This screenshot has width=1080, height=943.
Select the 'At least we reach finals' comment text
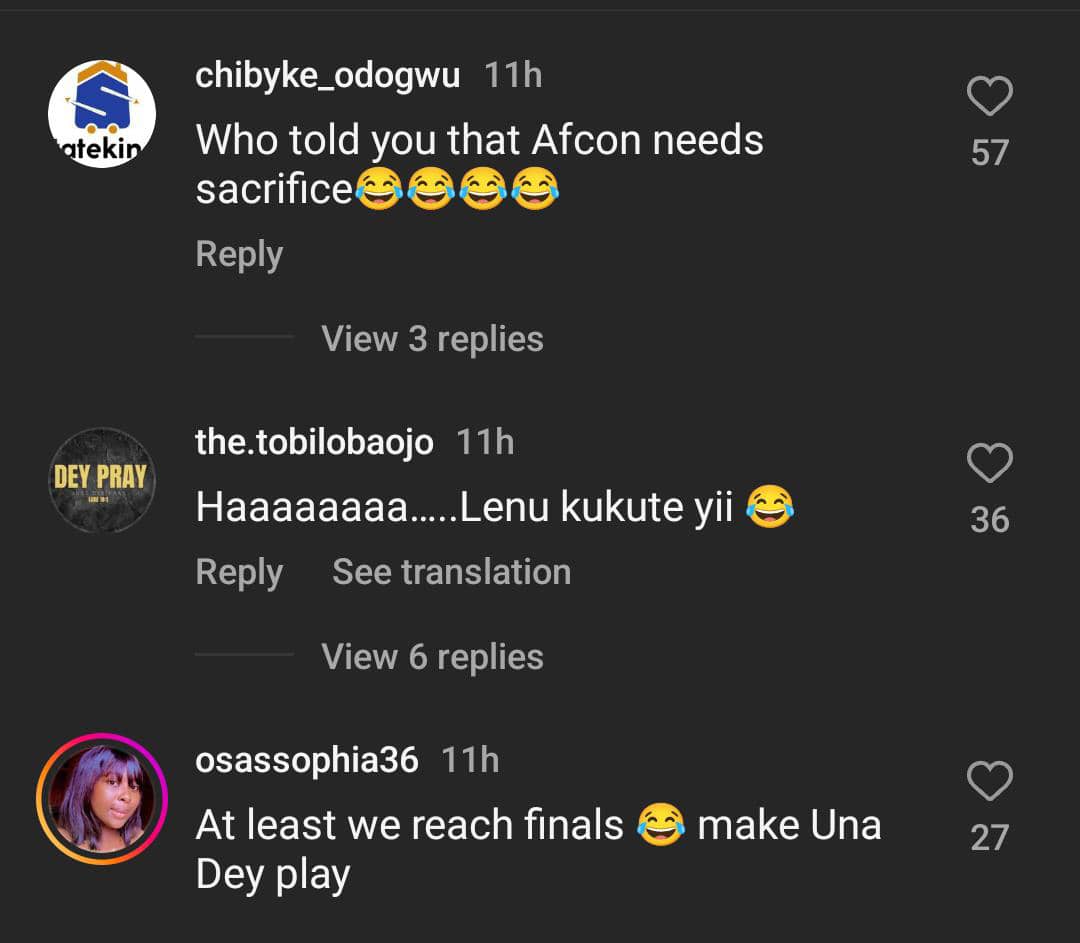tap(539, 849)
